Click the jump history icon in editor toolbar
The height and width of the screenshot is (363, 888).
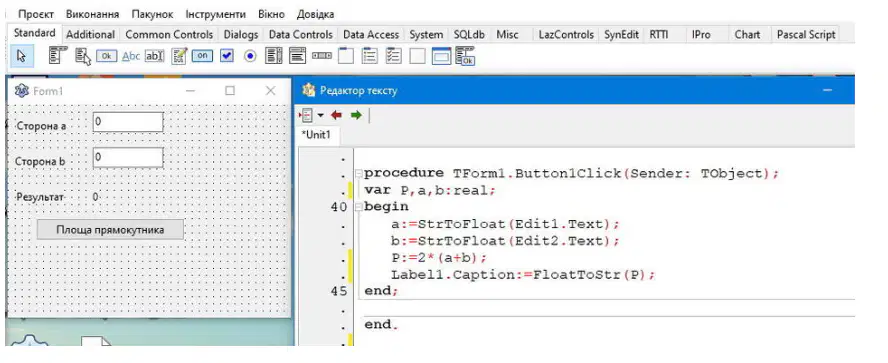(x=306, y=115)
